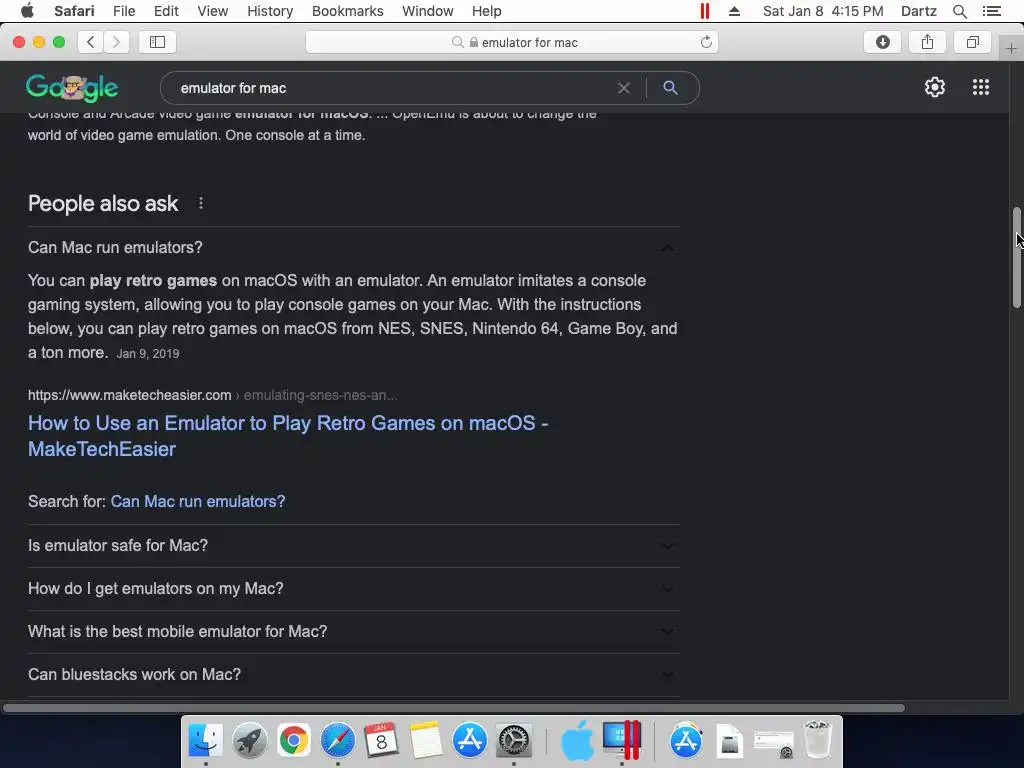Open the Apple menu
Image resolution: width=1024 pixels, height=768 pixels.
point(27,11)
